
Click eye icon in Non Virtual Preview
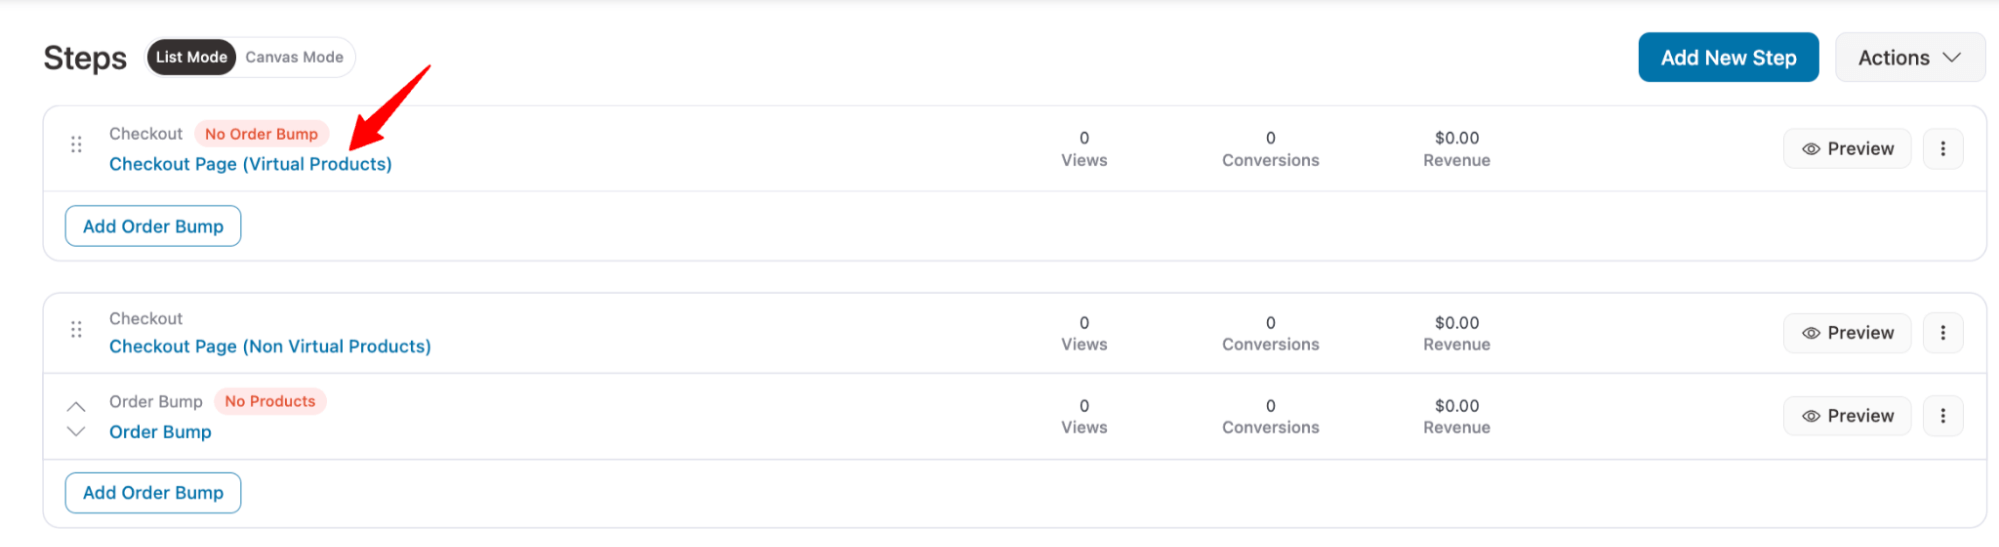pyautogui.click(x=1810, y=333)
